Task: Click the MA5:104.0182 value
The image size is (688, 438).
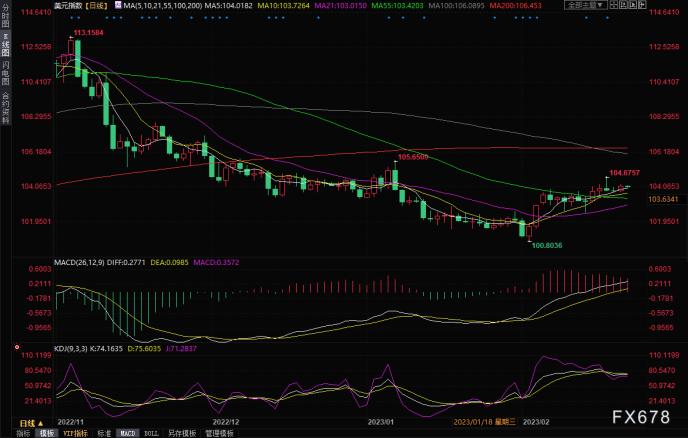Action: point(229,6)
